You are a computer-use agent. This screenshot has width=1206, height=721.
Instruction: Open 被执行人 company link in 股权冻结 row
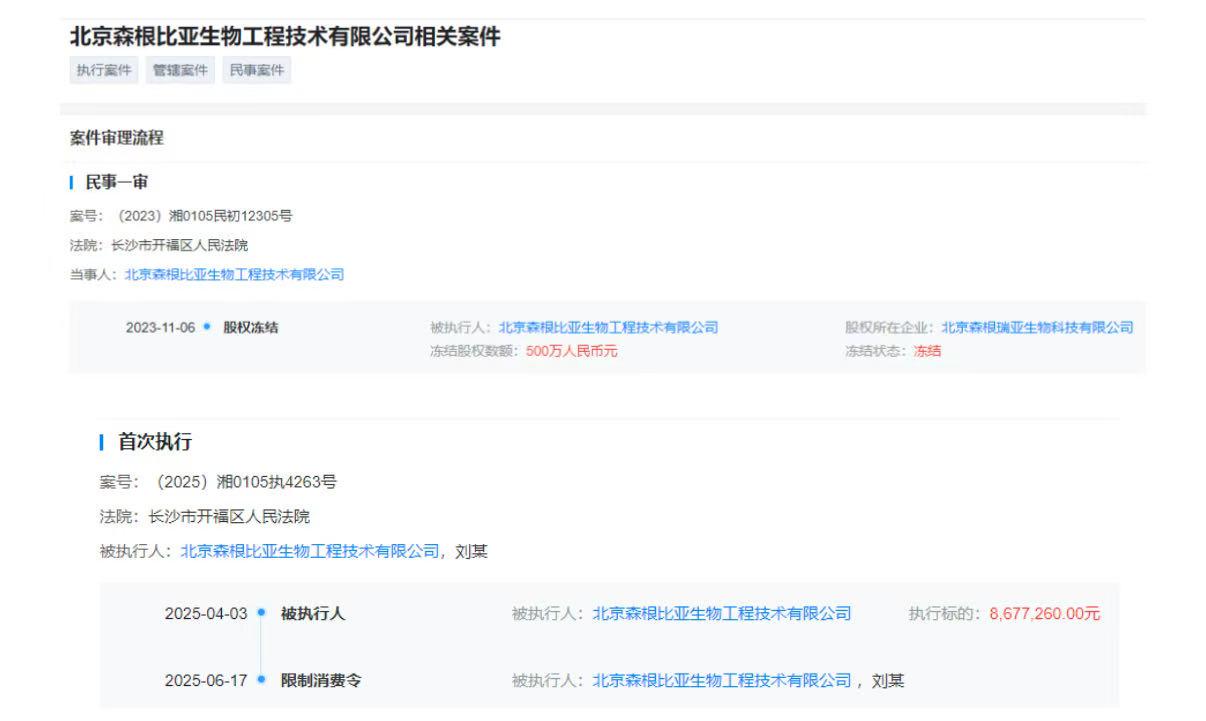(x=608, y=327)
